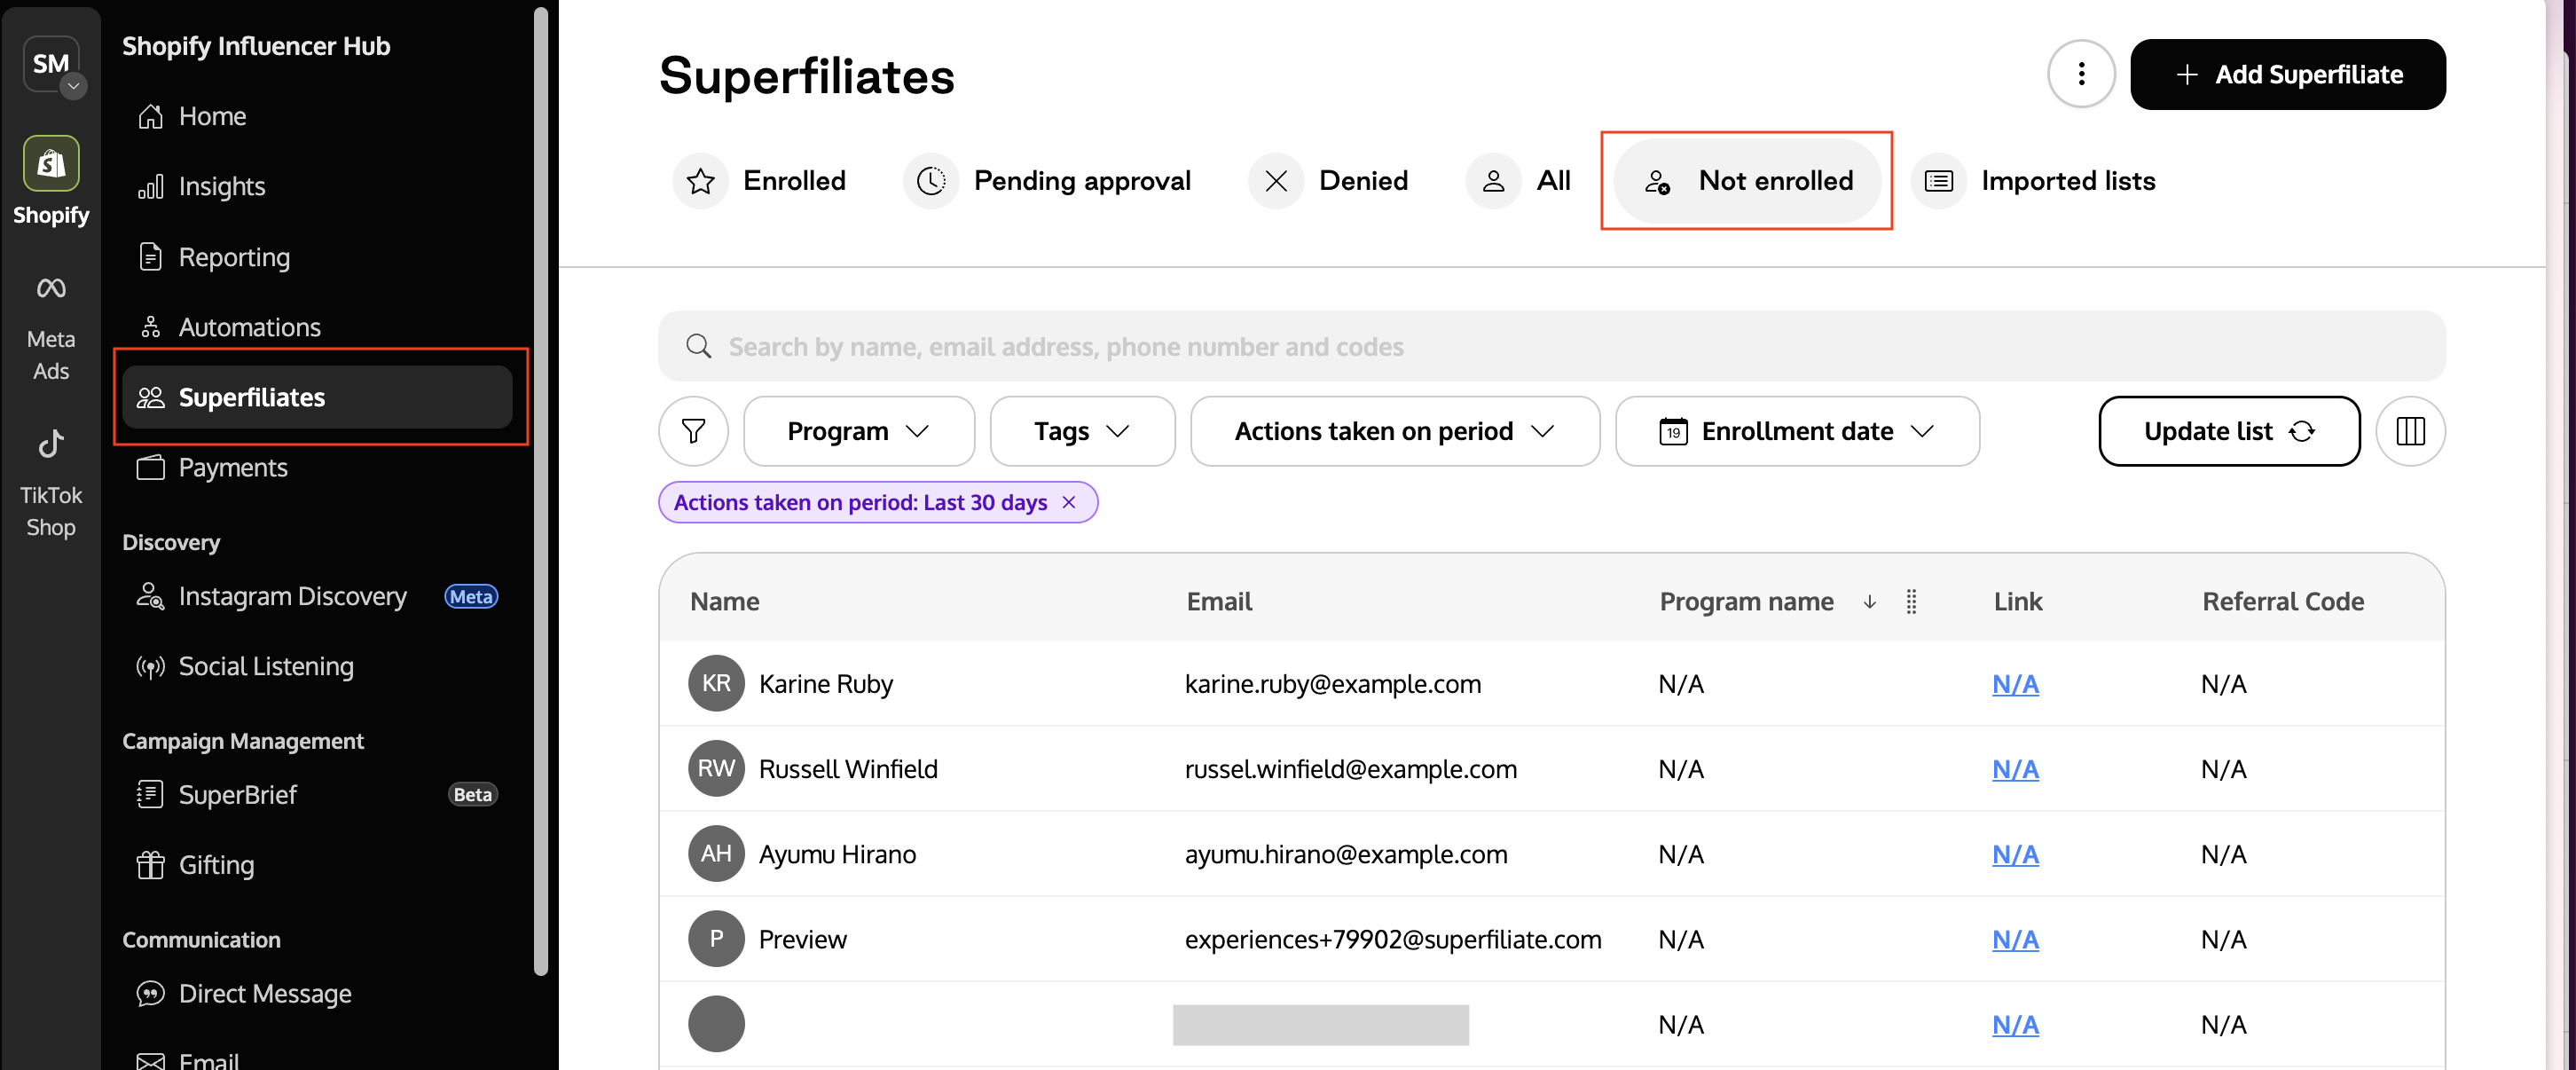
Task: Click the Program name column drag handle
Action: point(1911,601)
